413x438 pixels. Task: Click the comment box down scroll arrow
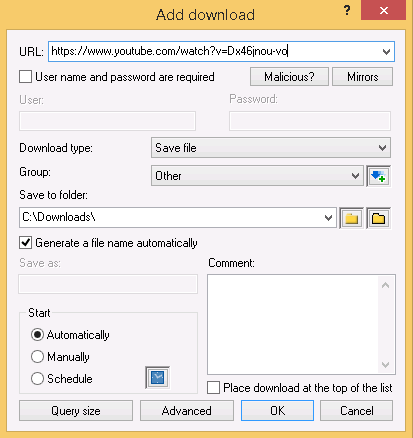tap(386, 365)
